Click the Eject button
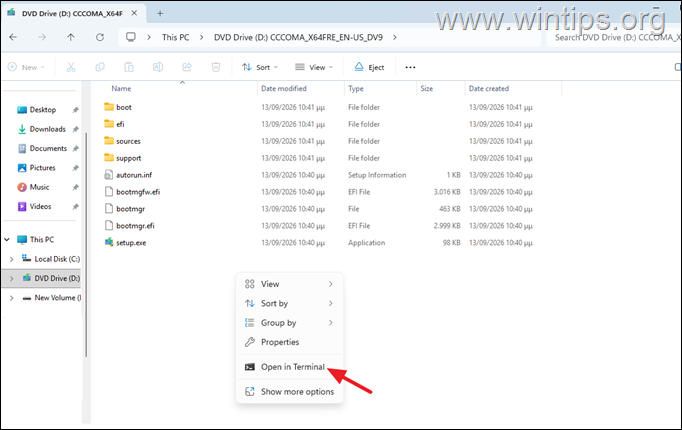Image resolution: width=682 pixels, height=430 pixels. (x=370, y=67)
